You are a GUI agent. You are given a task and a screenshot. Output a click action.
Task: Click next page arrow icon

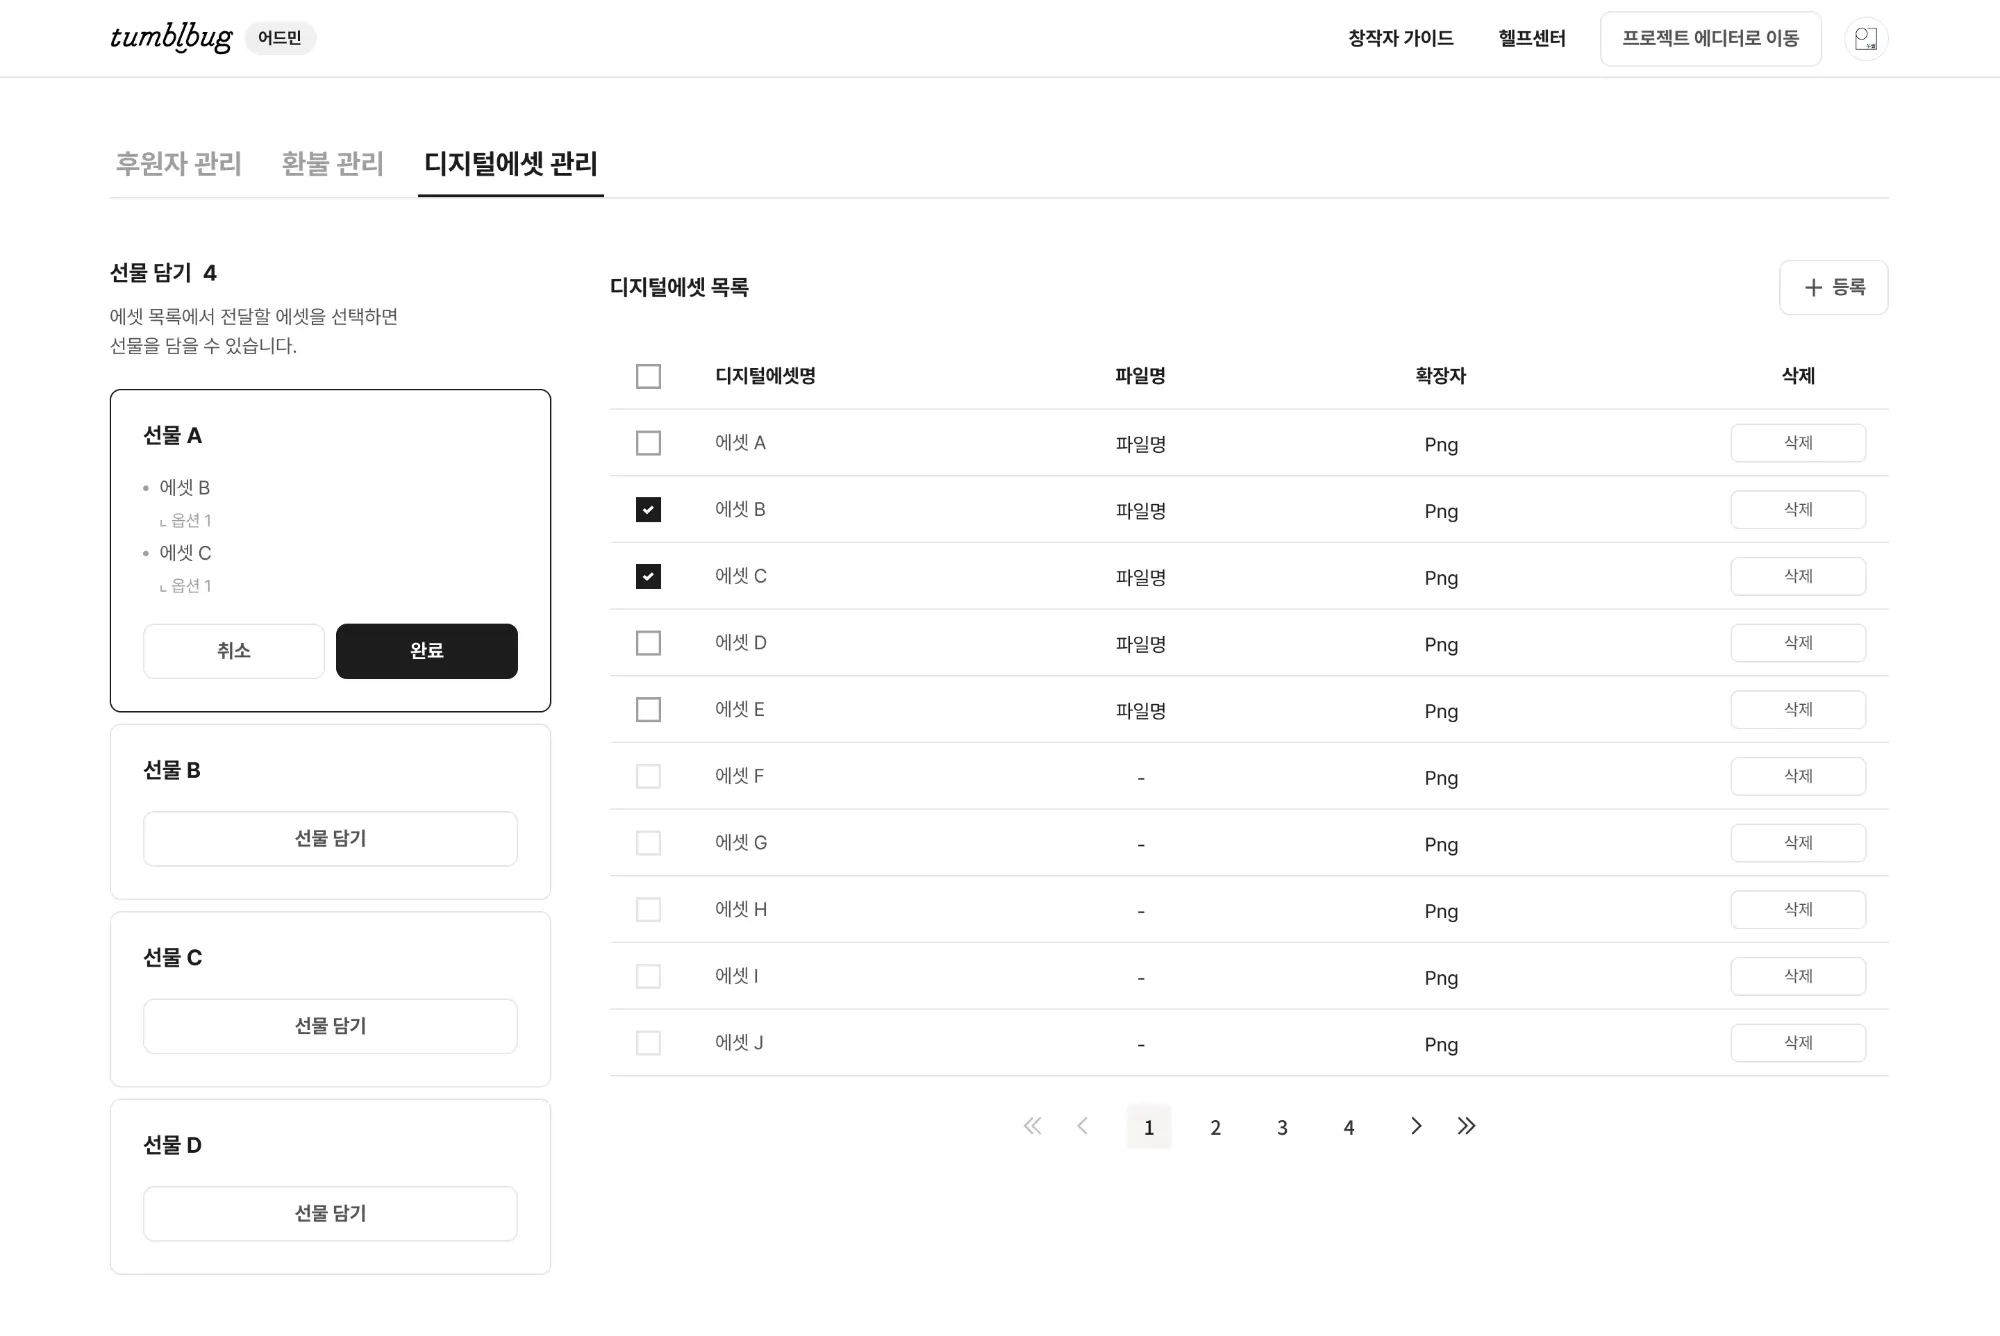pos(1415,1126)
